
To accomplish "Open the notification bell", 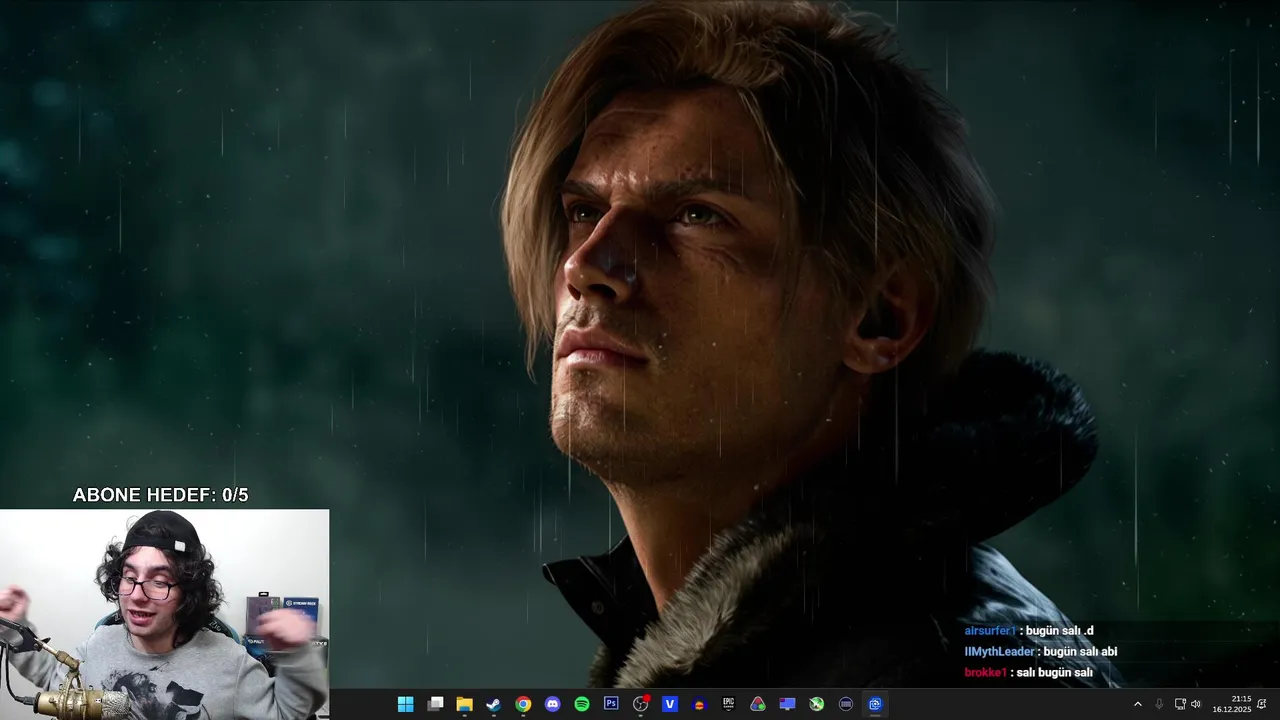I will [x=1262, y=704].
